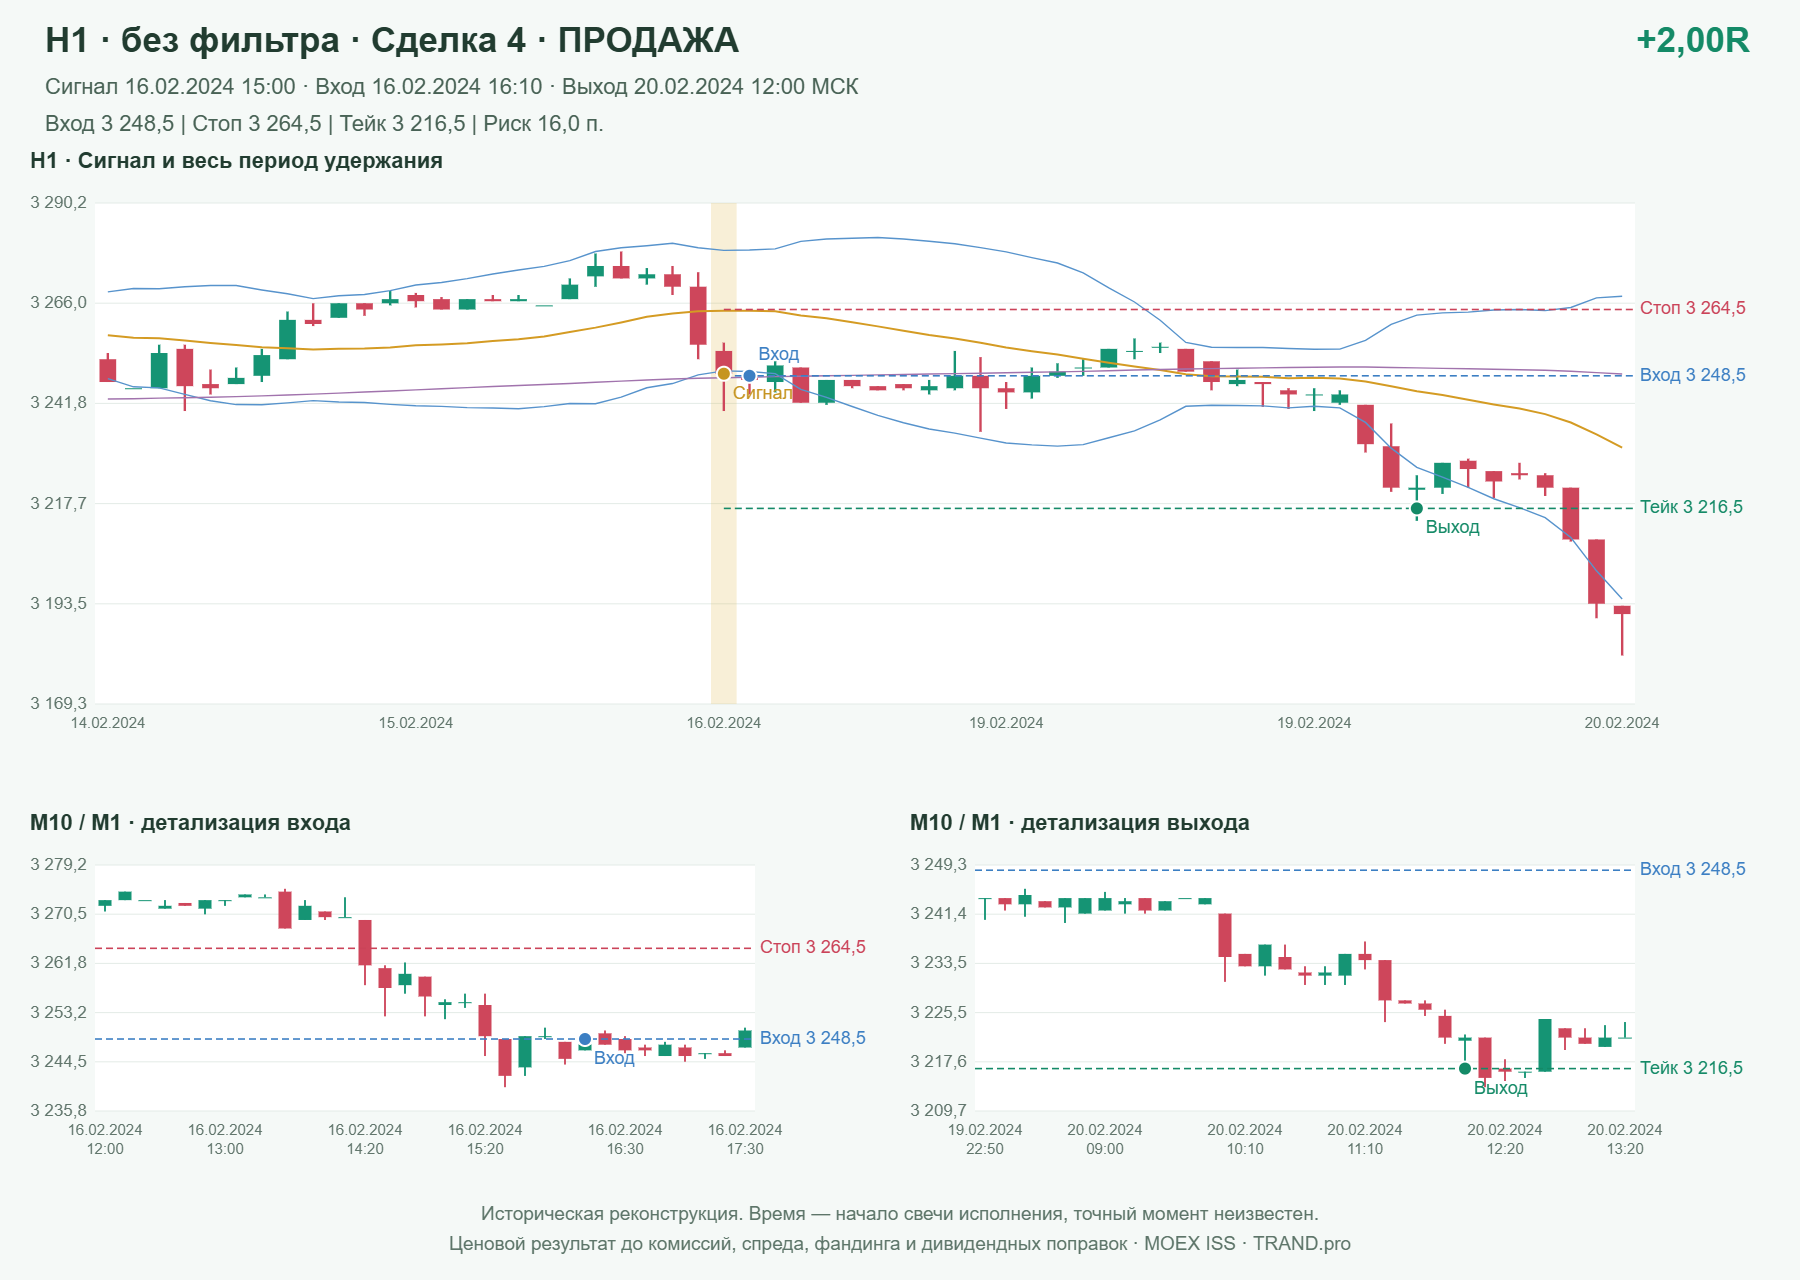Click the 14.02.2024 date axis label
Viewport: 1800px width, 1280px height.
[108, 723]
